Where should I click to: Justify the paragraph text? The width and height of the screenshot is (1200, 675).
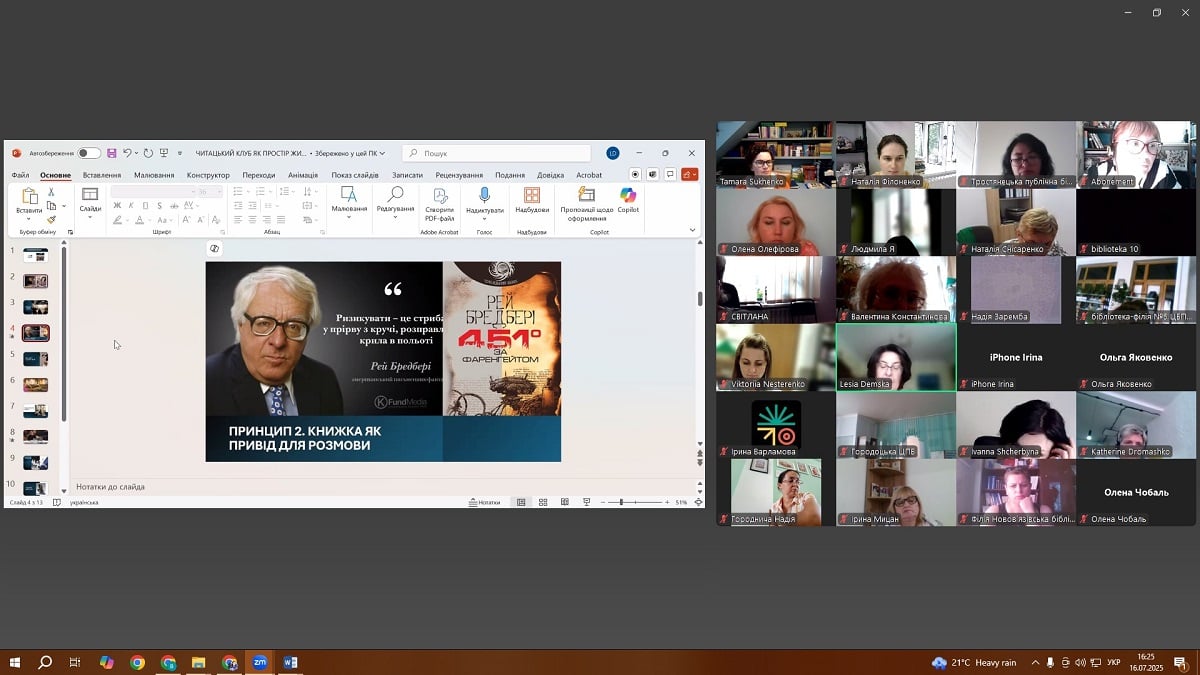click(279, 219)
